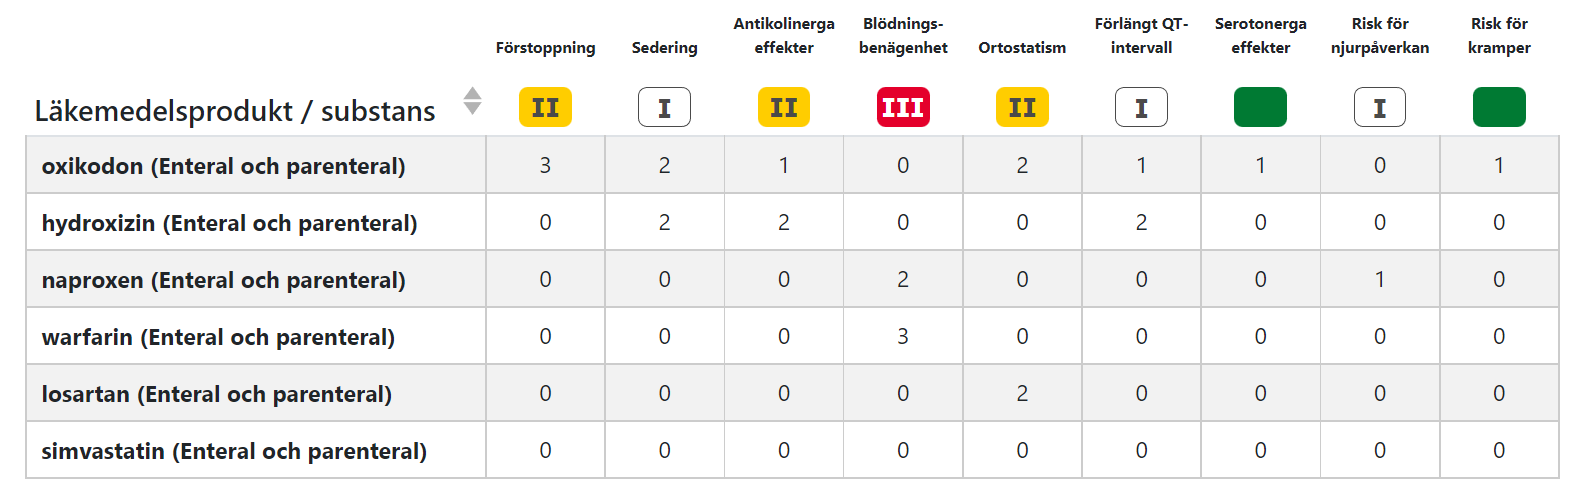Click the red III badge under Blödningsbenägenhet
Viewport: 1580px width, 493px height.
point(903,108)
